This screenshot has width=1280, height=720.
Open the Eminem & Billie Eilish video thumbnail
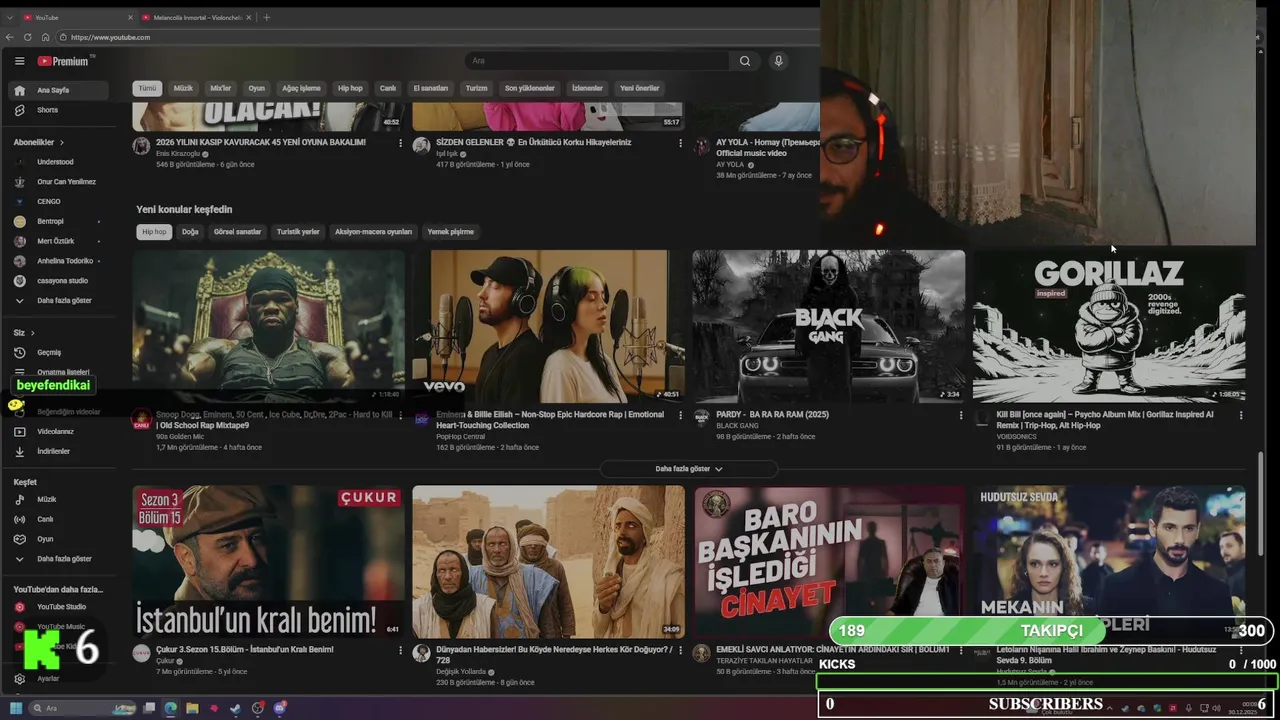tap(549, 326)
